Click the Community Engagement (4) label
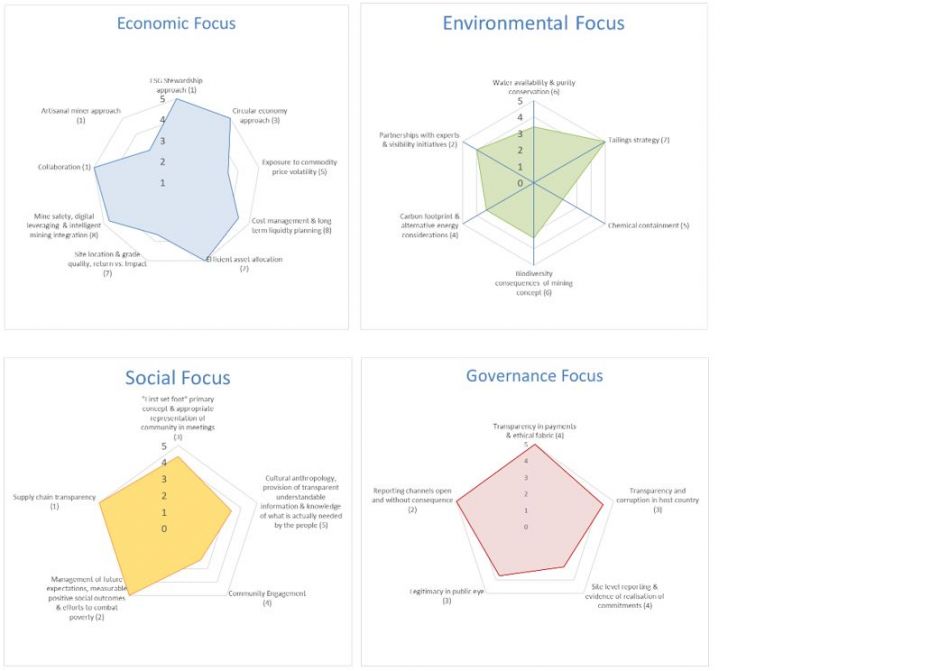The image size is (940, 671). tap(267, 598)
